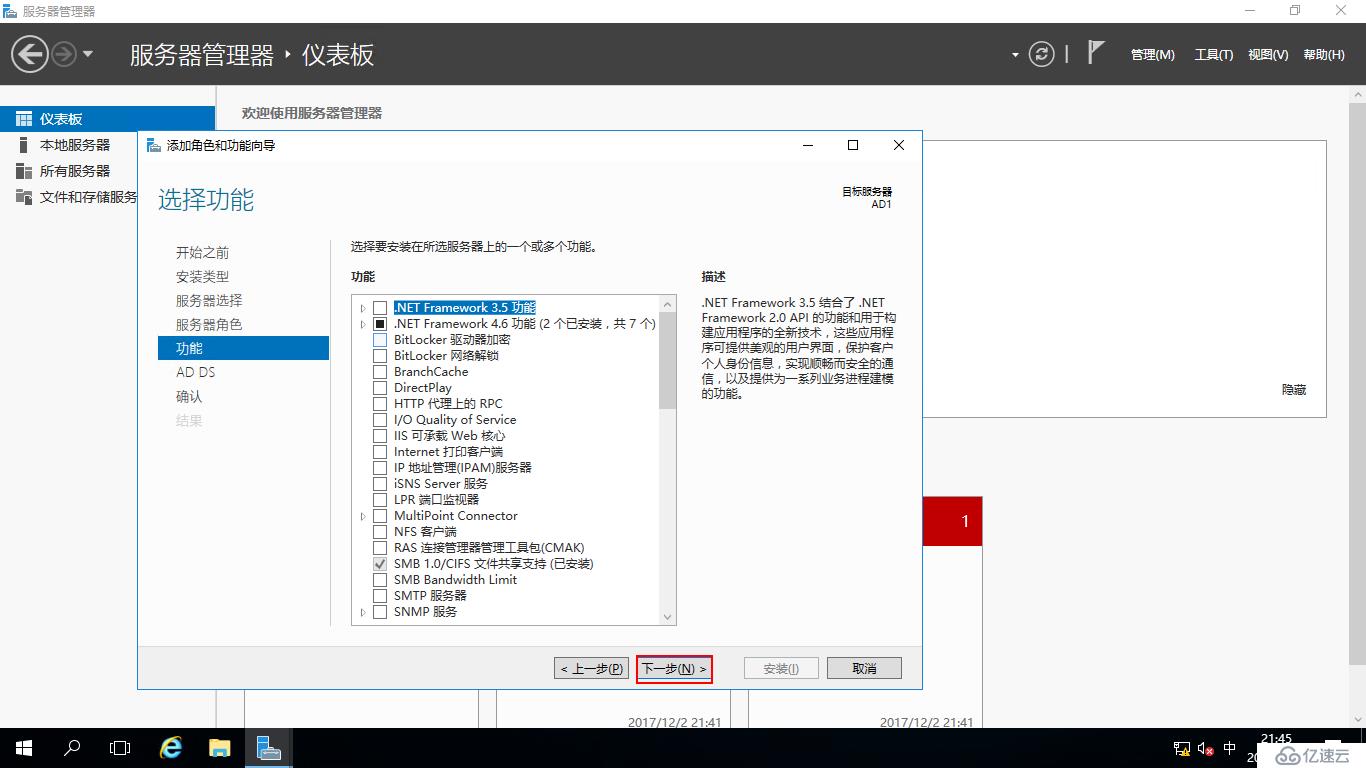Click the red alert tile showing 1

coord(952,521)
